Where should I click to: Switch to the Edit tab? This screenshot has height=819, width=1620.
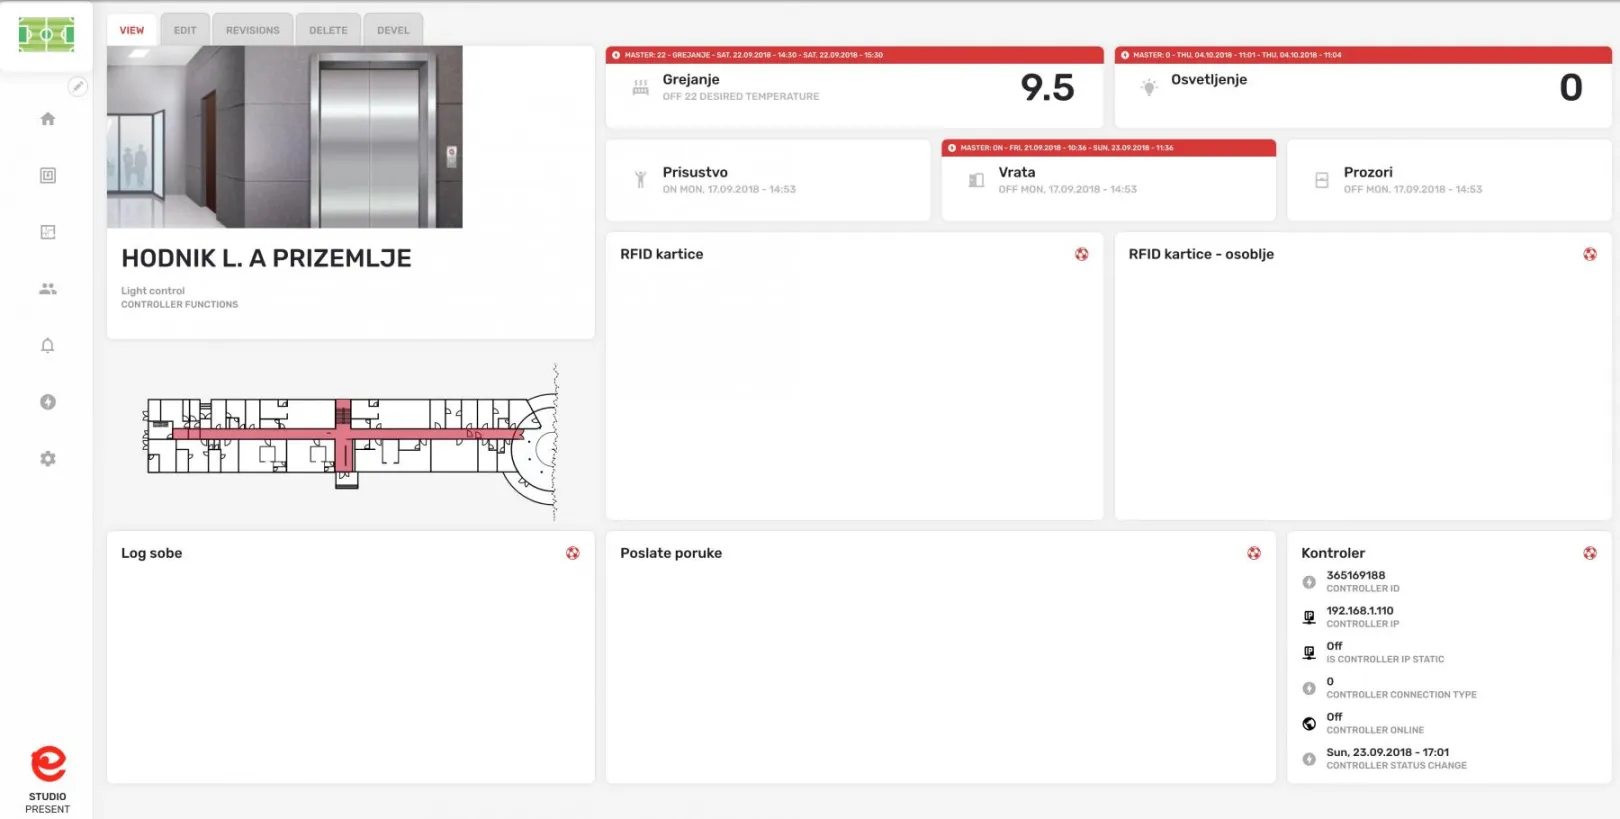point(185,30)
